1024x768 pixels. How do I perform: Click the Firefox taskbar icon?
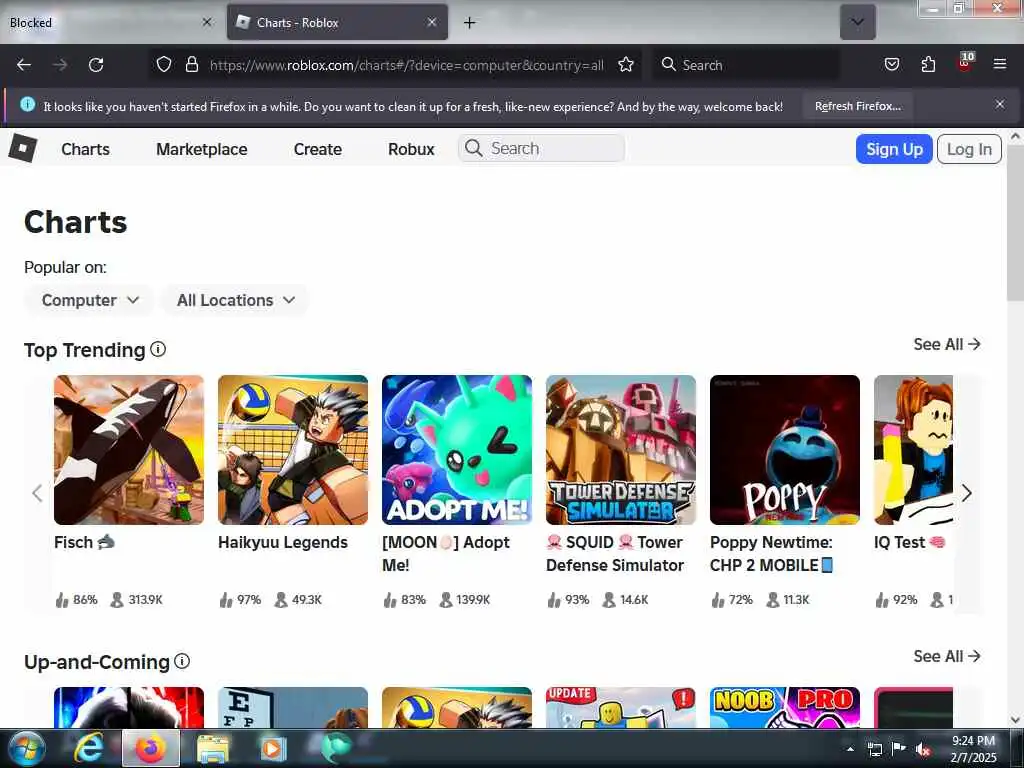pyautogui.click(x=151, y=748)
